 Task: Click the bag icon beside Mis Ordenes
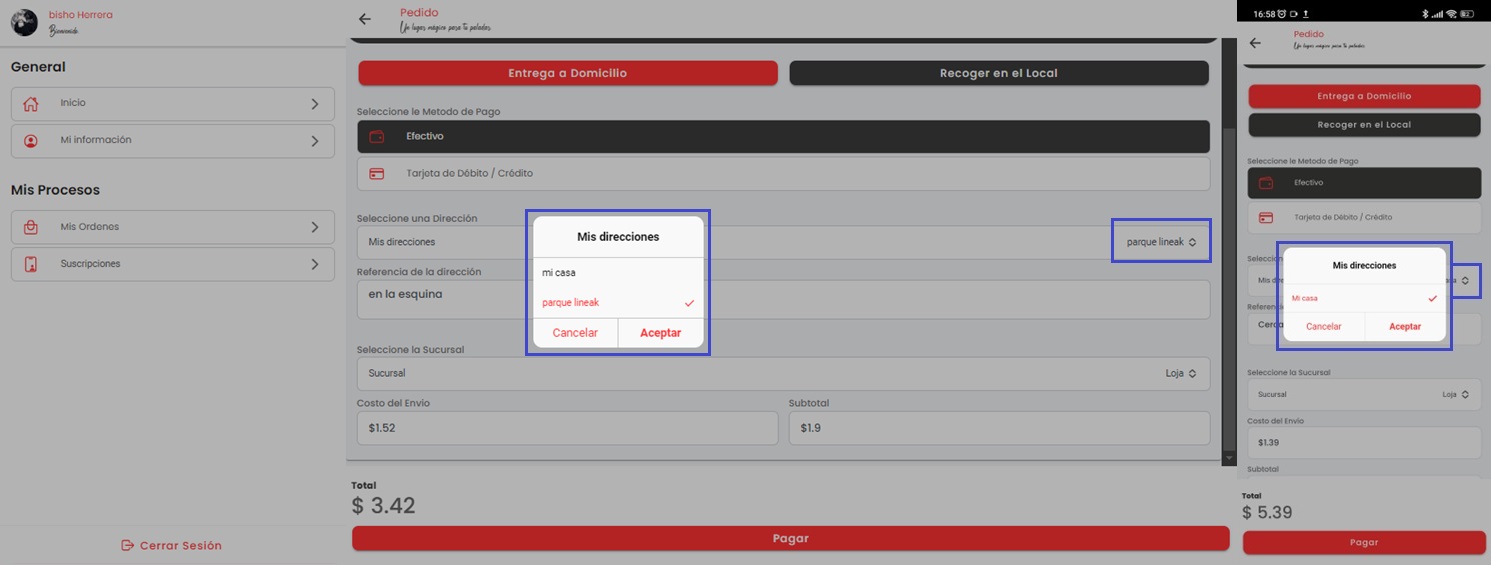(31, 228)
